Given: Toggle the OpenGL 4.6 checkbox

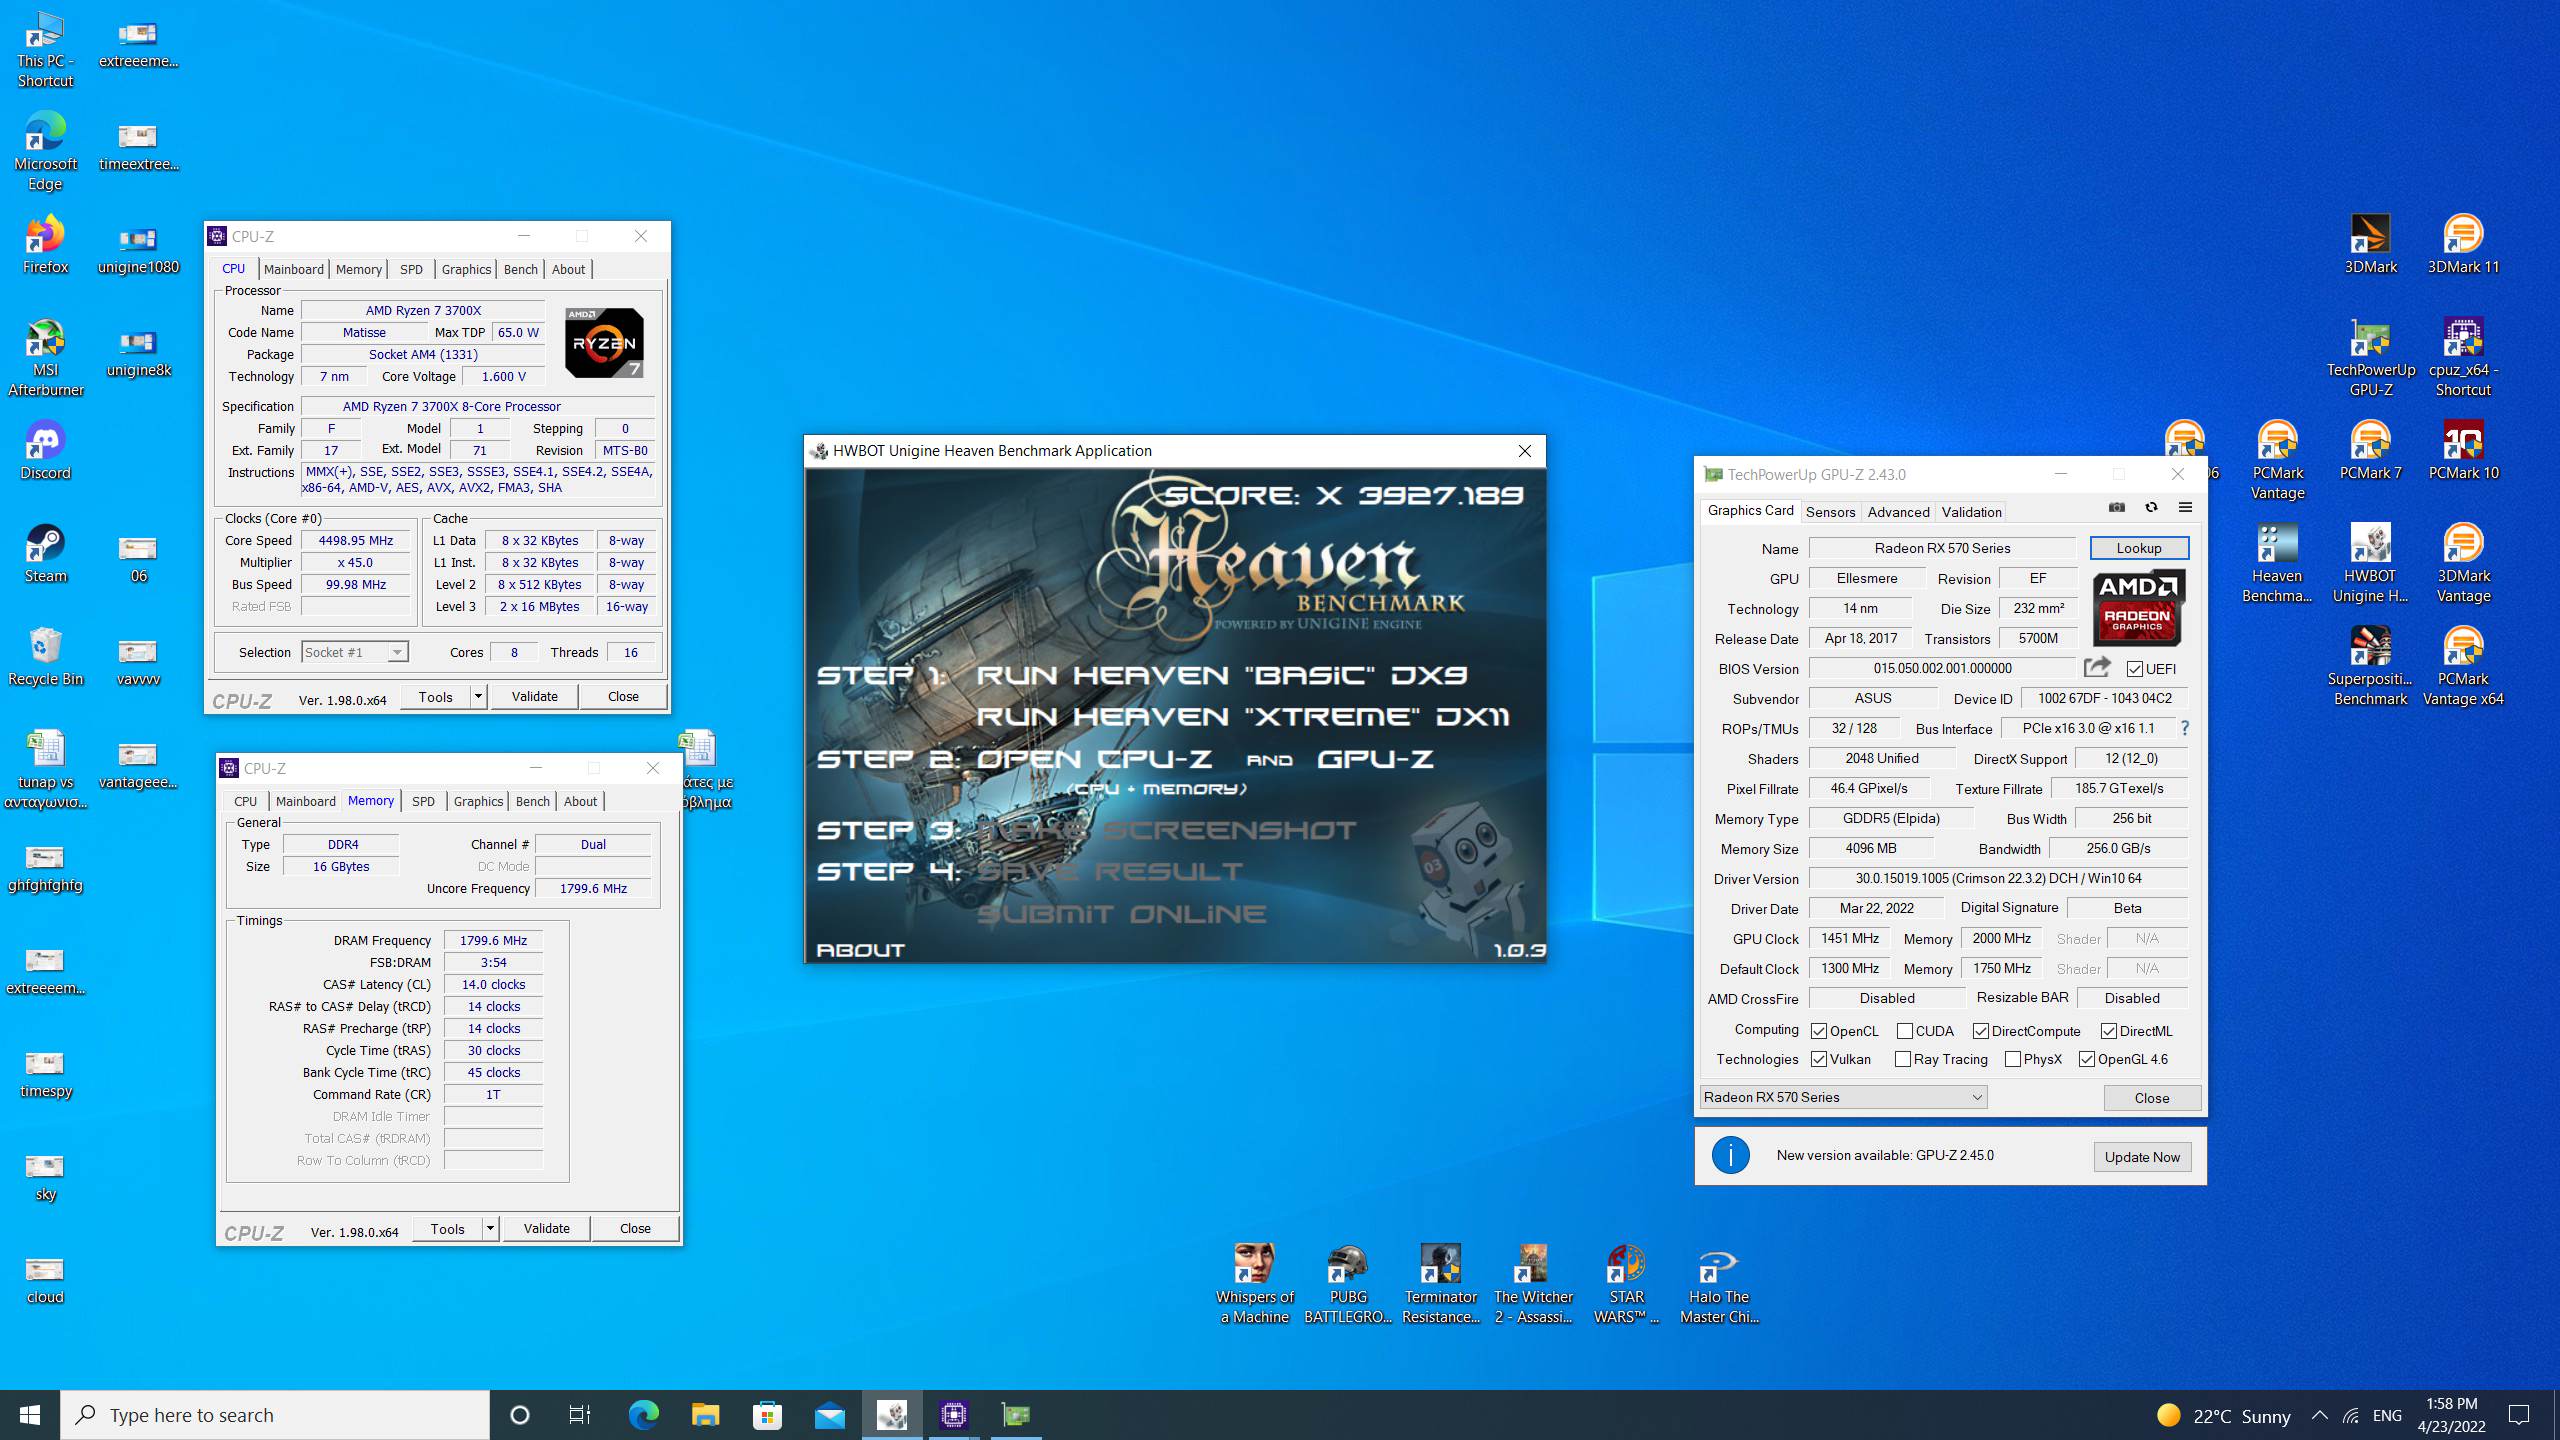Looking at the screenshot, I should pos(2087,1059).
